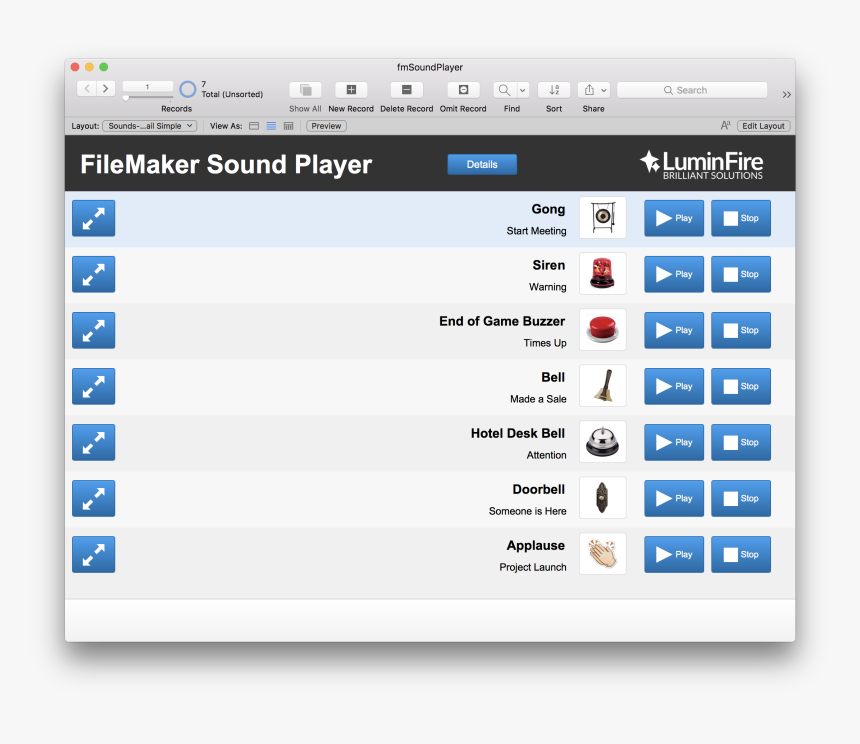Play the Siren sound

tap(674, 274)
